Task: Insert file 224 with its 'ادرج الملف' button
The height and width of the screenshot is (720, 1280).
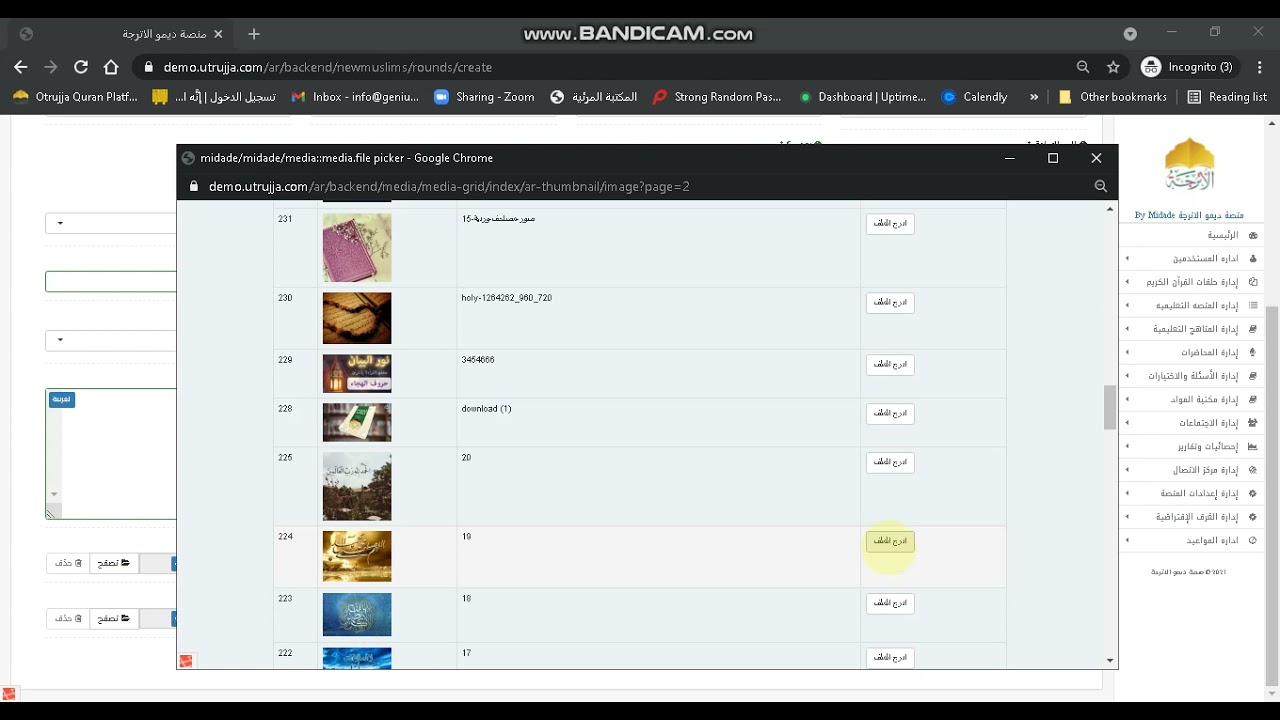Action: [x=890, y=541]
